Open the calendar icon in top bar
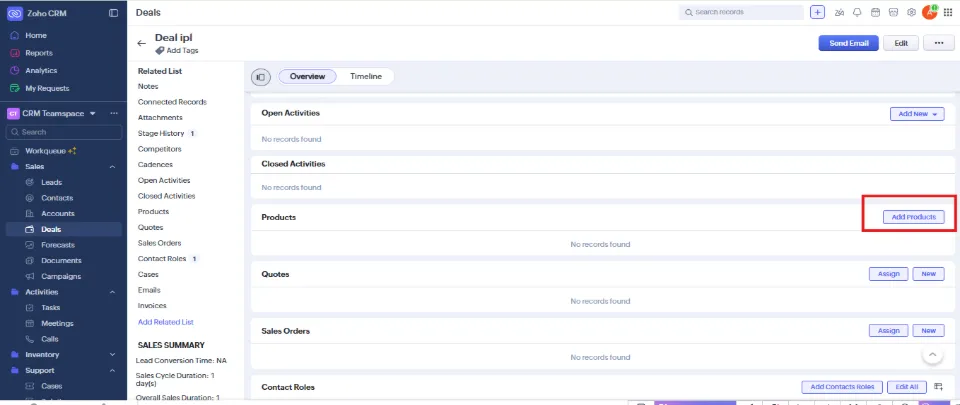The width and height of the screenshot is (960, 405). [x=875, y=12]
